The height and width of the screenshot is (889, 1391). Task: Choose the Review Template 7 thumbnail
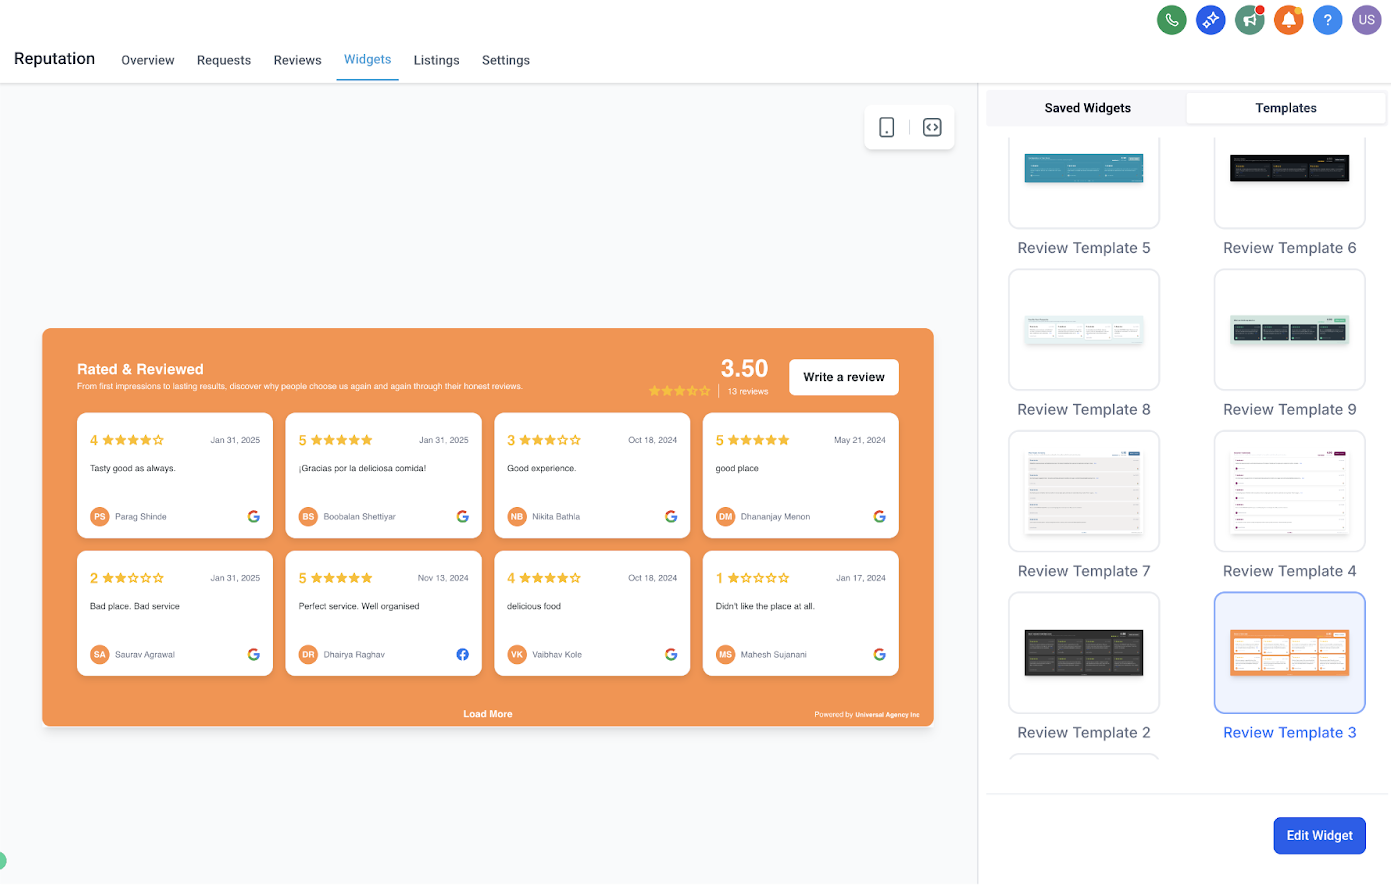[x=1084, y=491]
